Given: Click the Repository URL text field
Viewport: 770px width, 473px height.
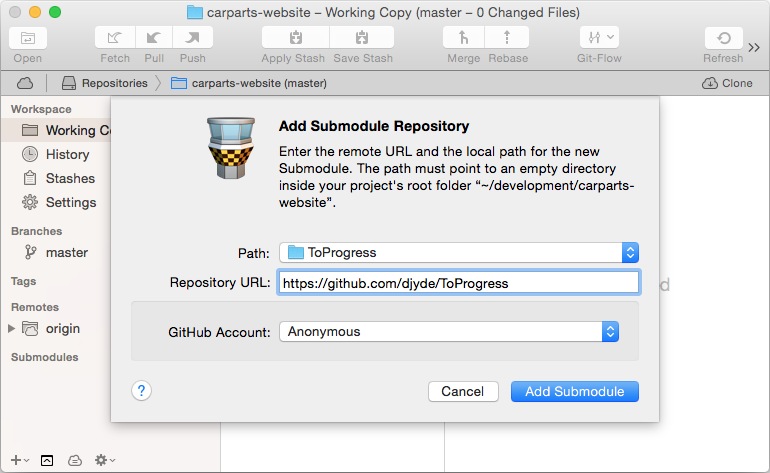Looking at the screenshot, I should click(458, 283).
